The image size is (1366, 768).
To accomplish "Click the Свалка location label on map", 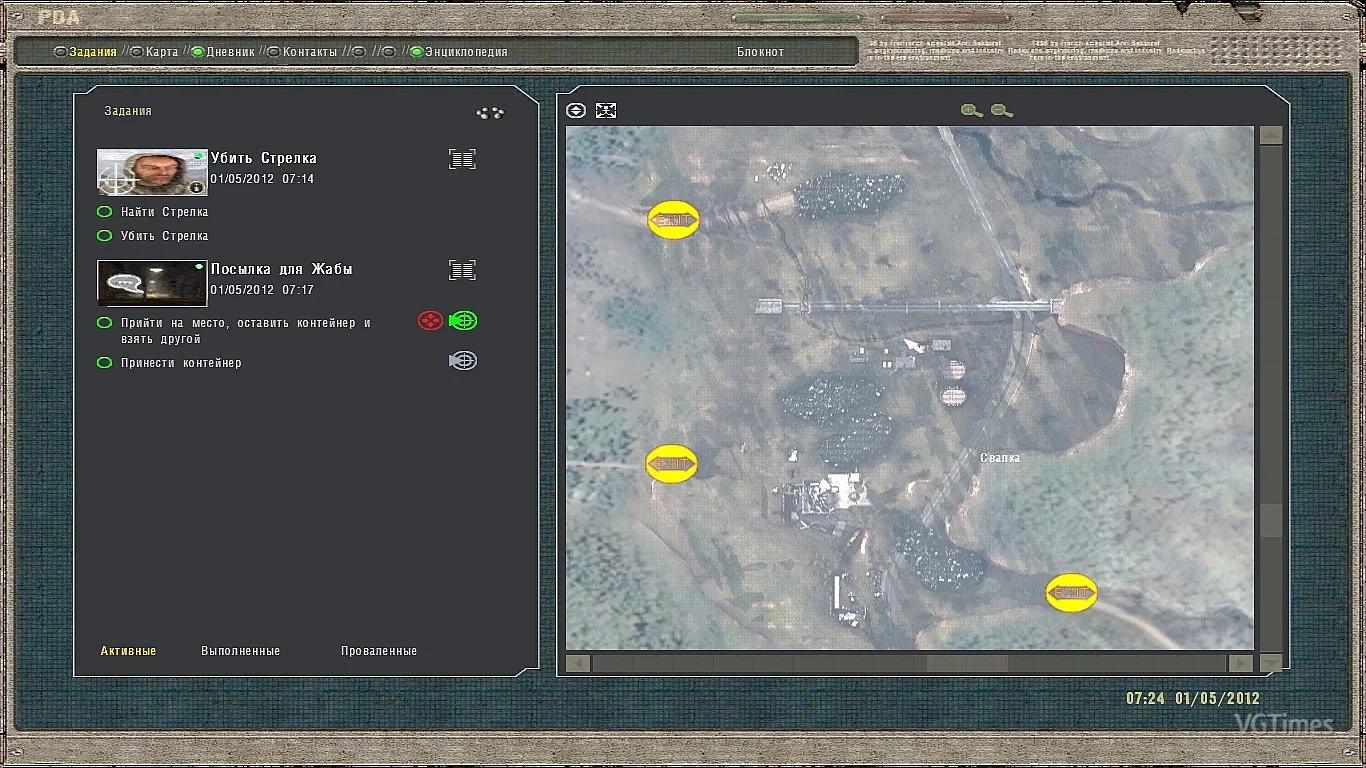I will point(1000,458).
